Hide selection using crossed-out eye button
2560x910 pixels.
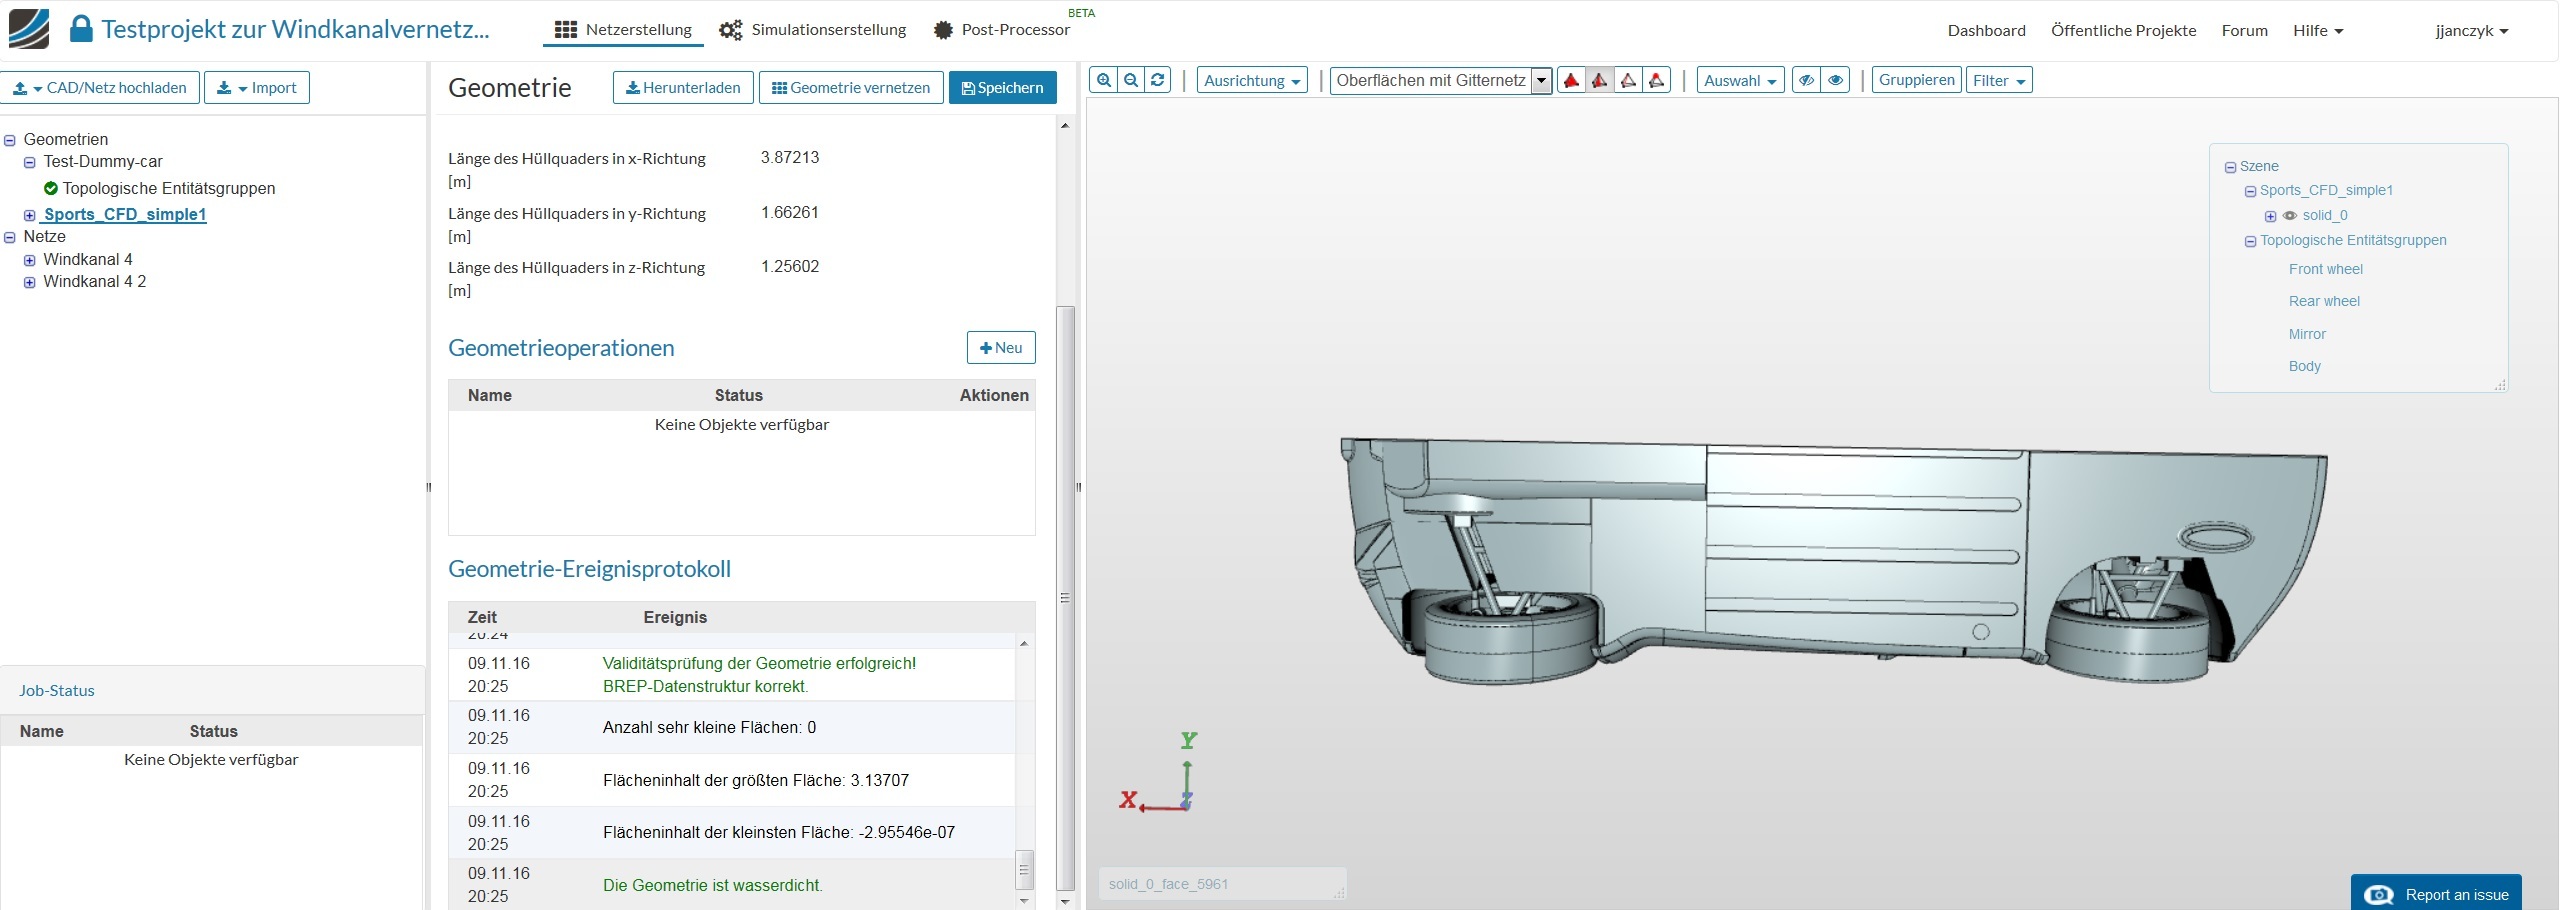[x=1806, y=80]
